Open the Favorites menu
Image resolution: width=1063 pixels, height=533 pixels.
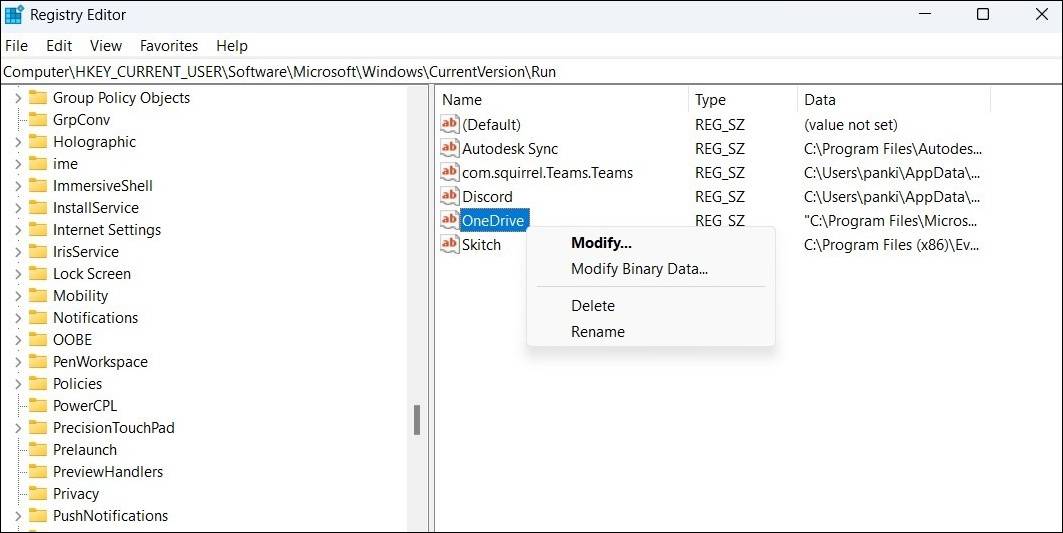tap(169, 46)
